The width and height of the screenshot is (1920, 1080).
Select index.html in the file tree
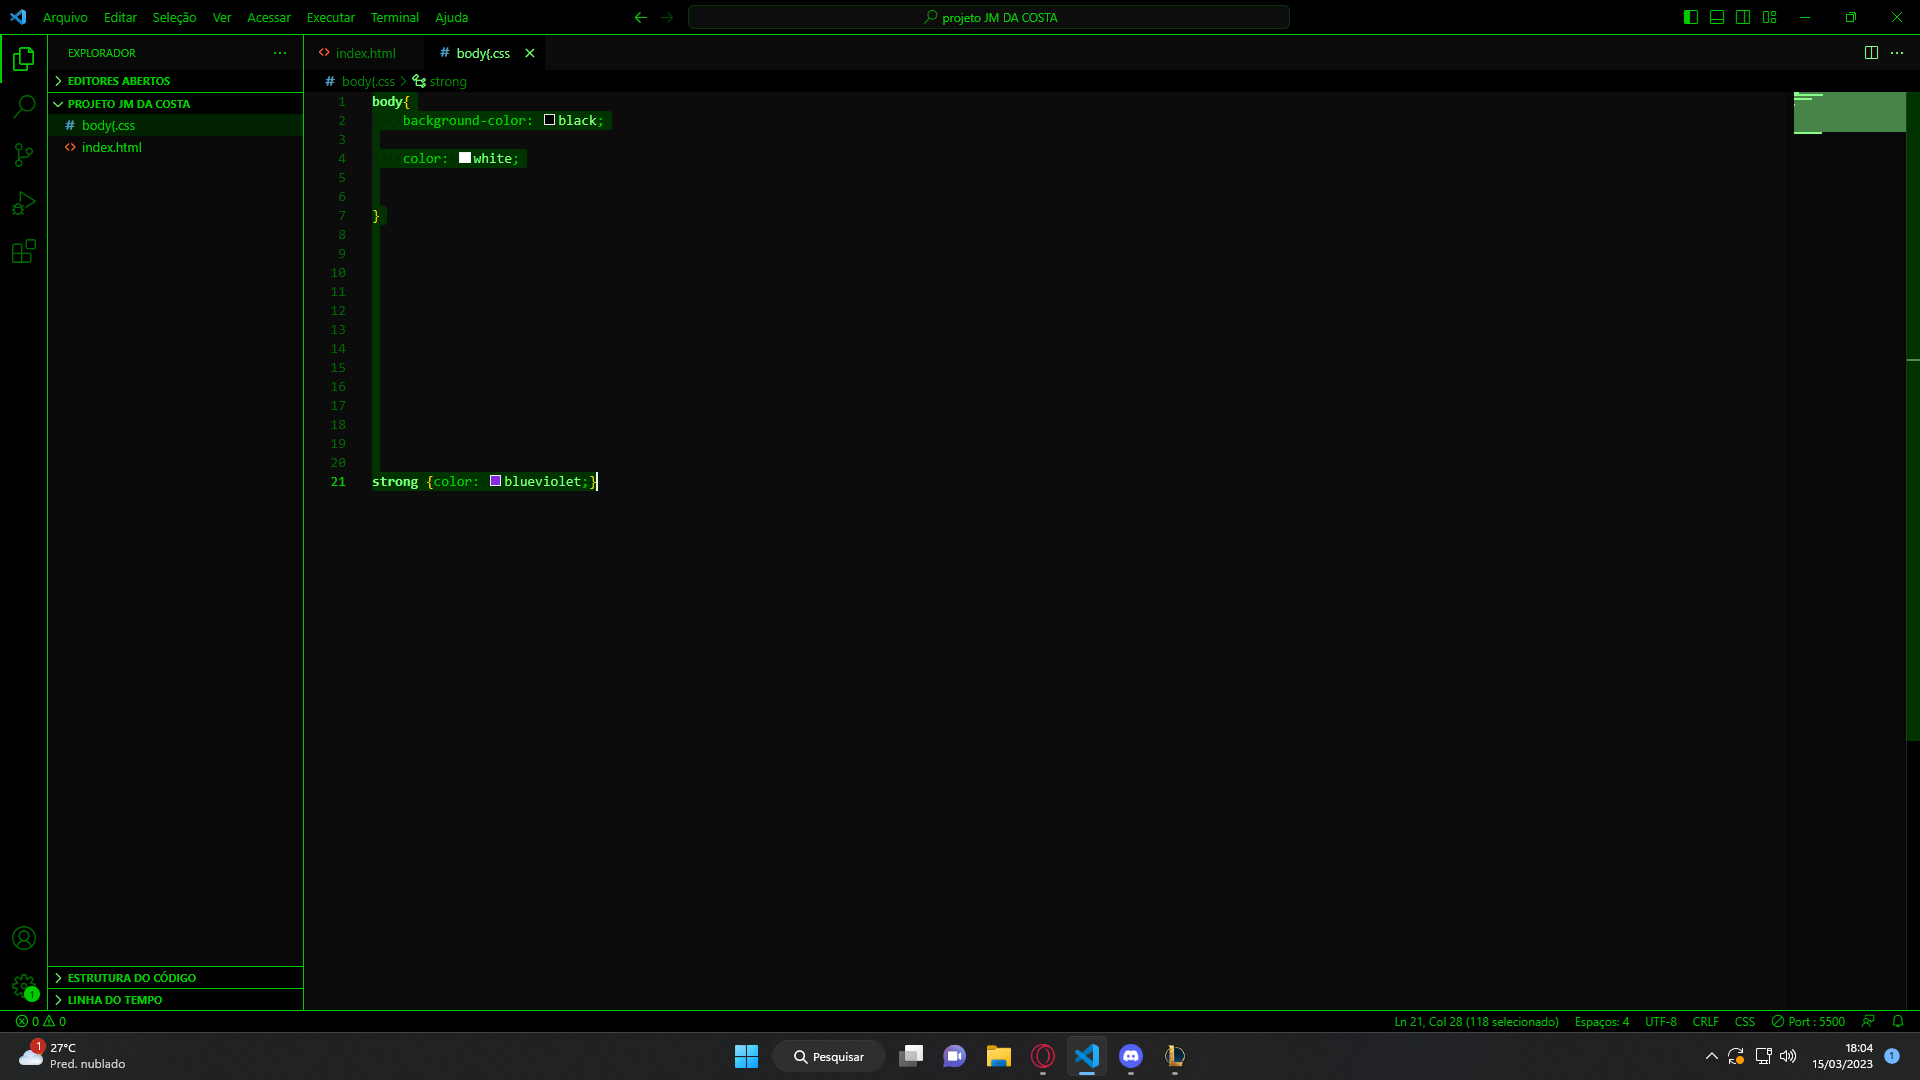176,147
